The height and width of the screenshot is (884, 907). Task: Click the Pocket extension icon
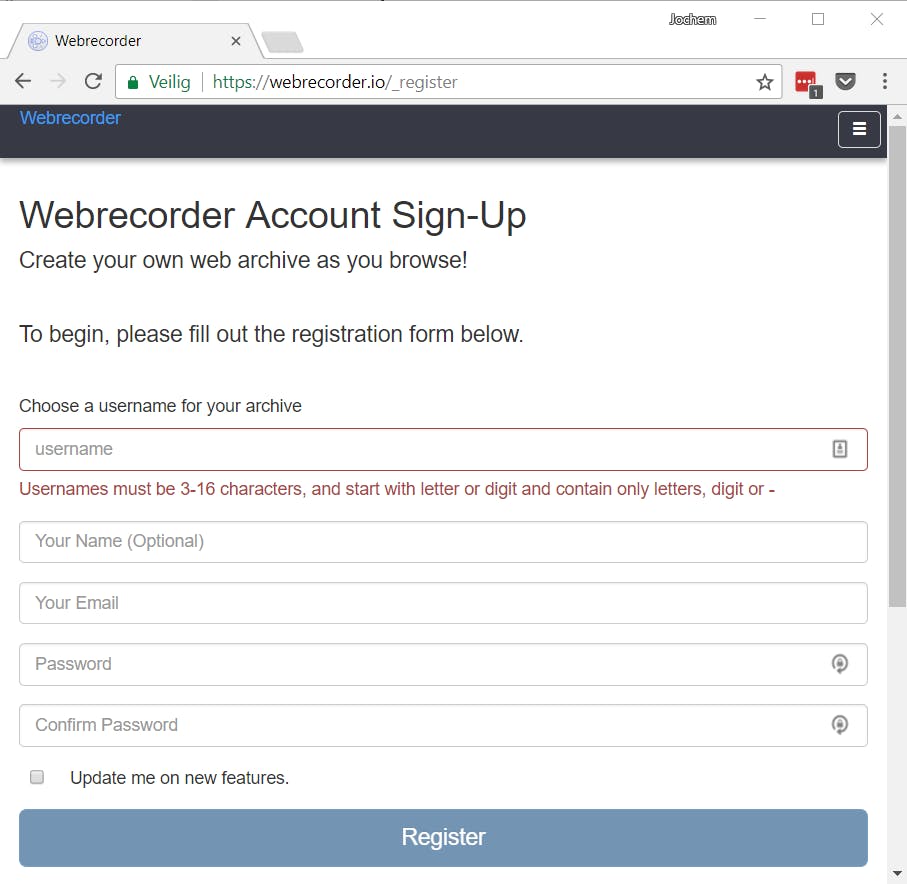pyautogui.click(x=846, y=82)
